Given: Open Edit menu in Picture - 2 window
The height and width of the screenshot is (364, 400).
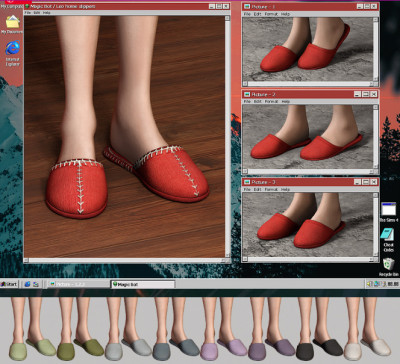Looking at the screenshot, I should pyautogui.click(x=257, y=101).
